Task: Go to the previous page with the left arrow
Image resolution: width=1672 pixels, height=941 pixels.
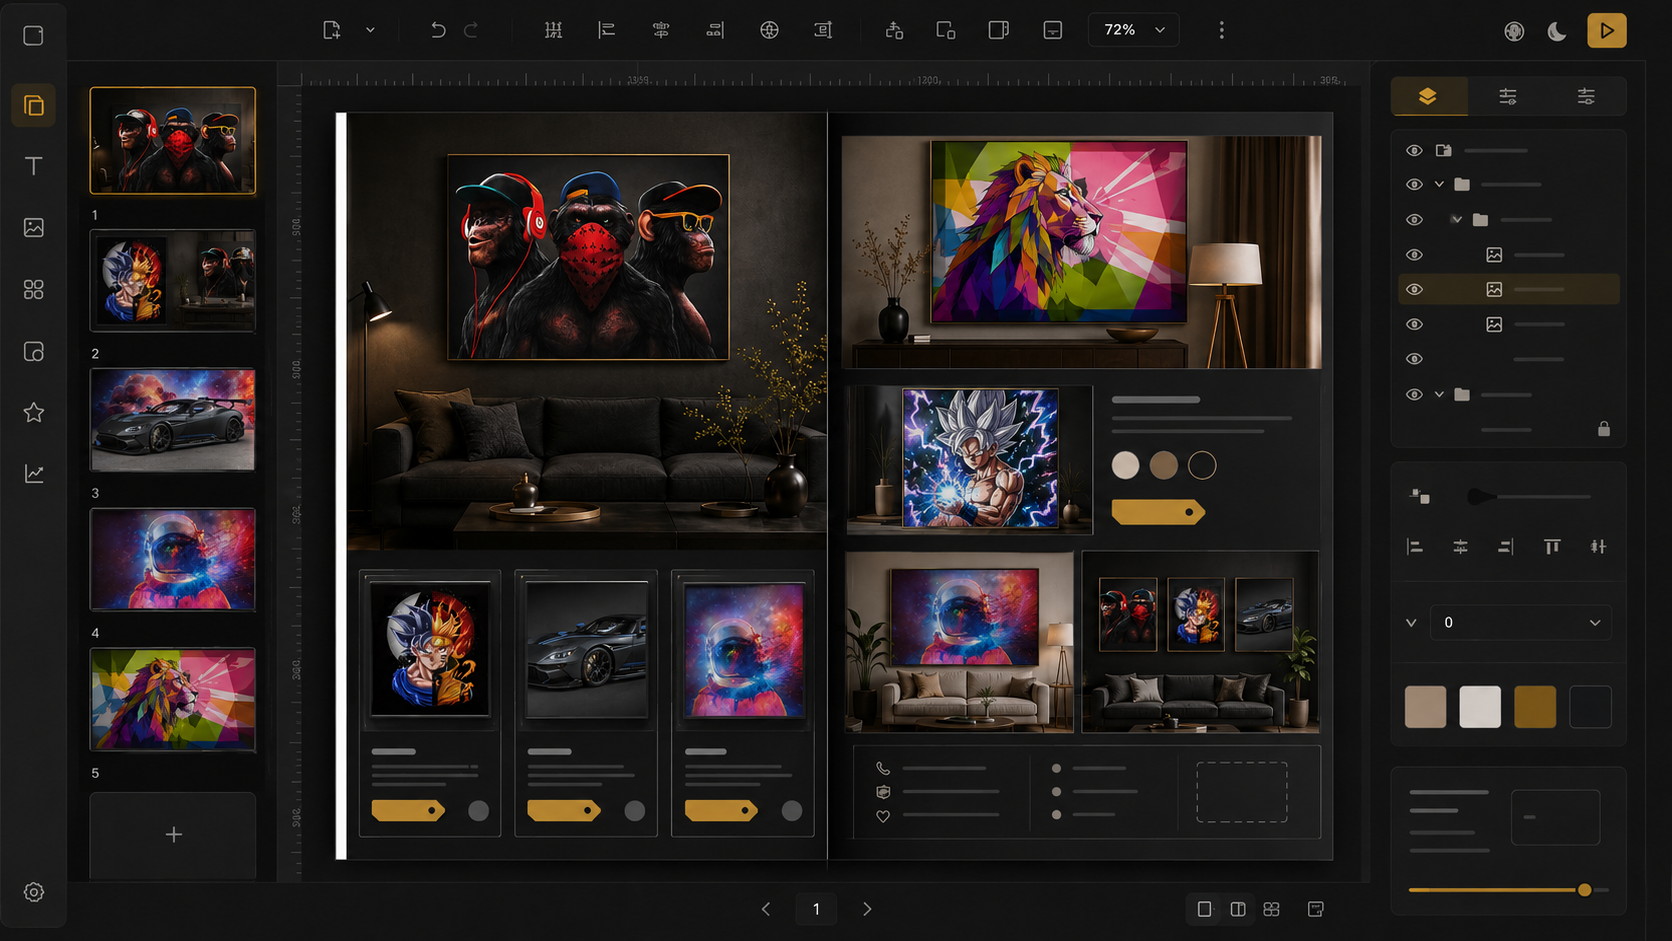Action: [766, 909]
